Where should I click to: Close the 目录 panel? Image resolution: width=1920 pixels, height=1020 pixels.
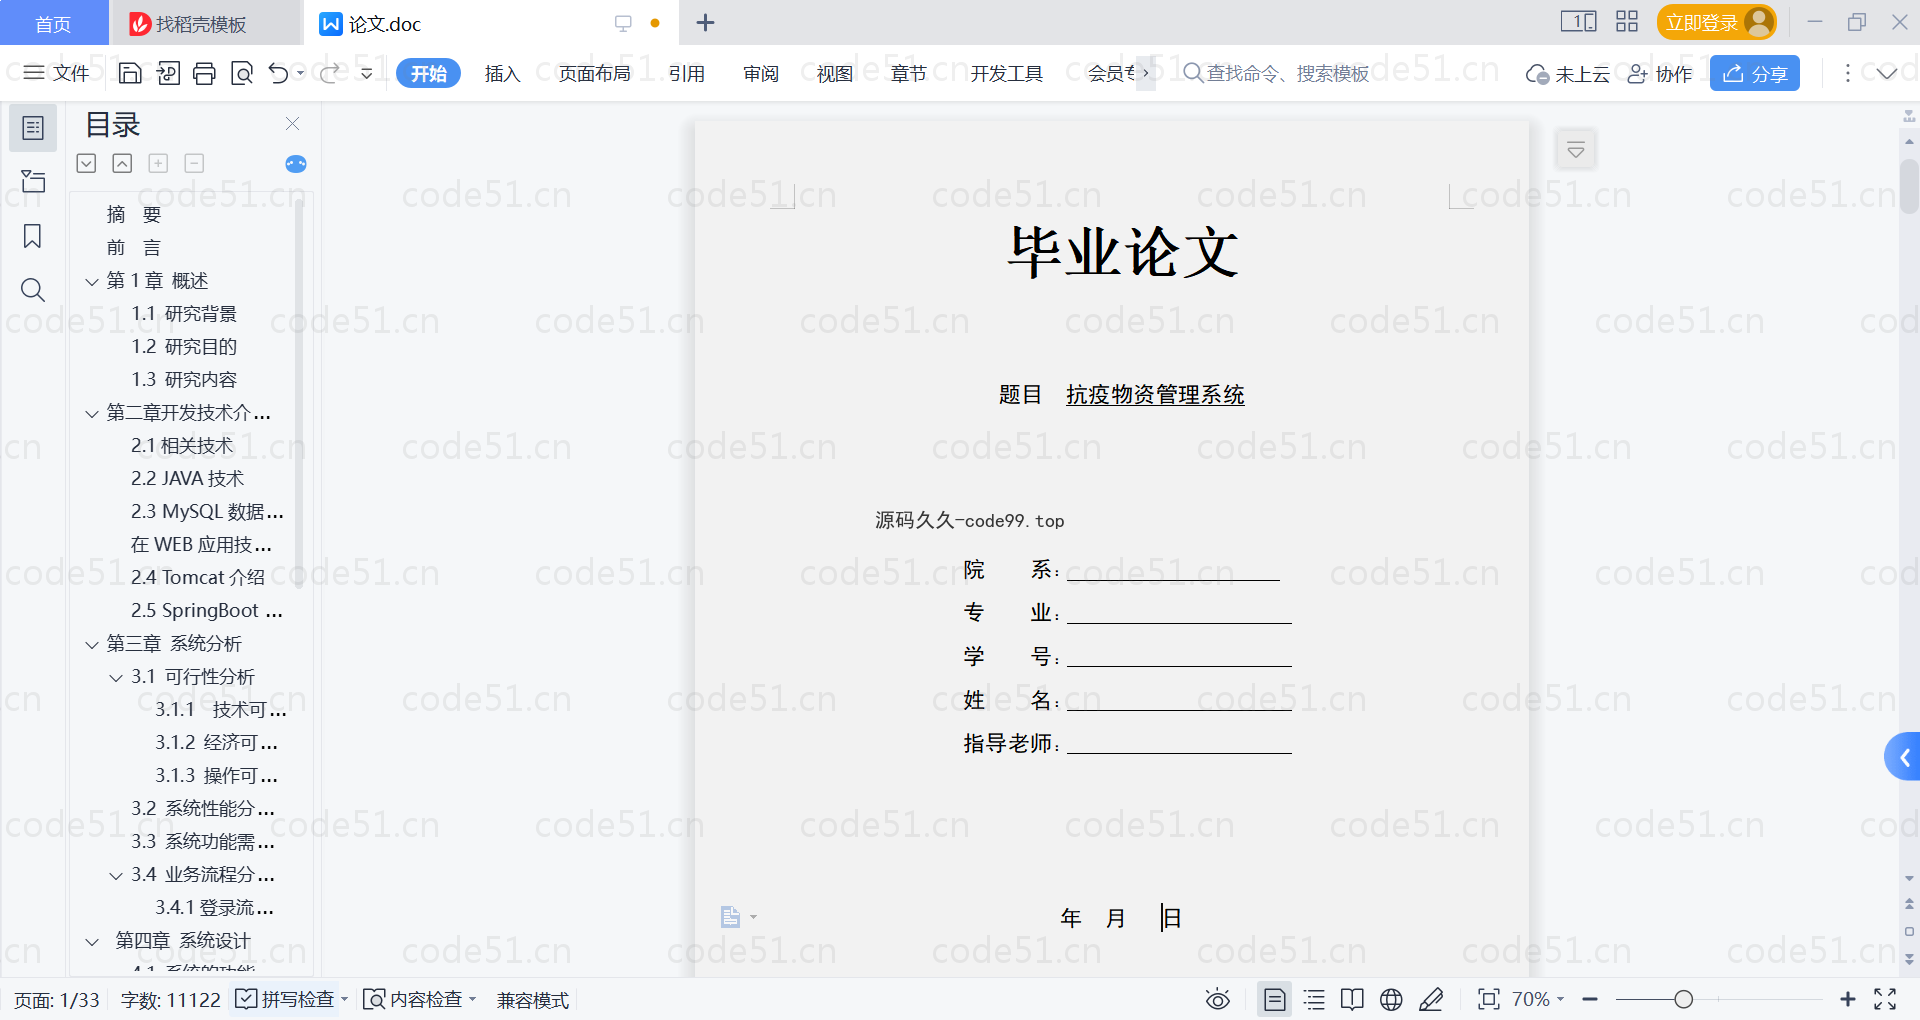[x=292, y=124]
